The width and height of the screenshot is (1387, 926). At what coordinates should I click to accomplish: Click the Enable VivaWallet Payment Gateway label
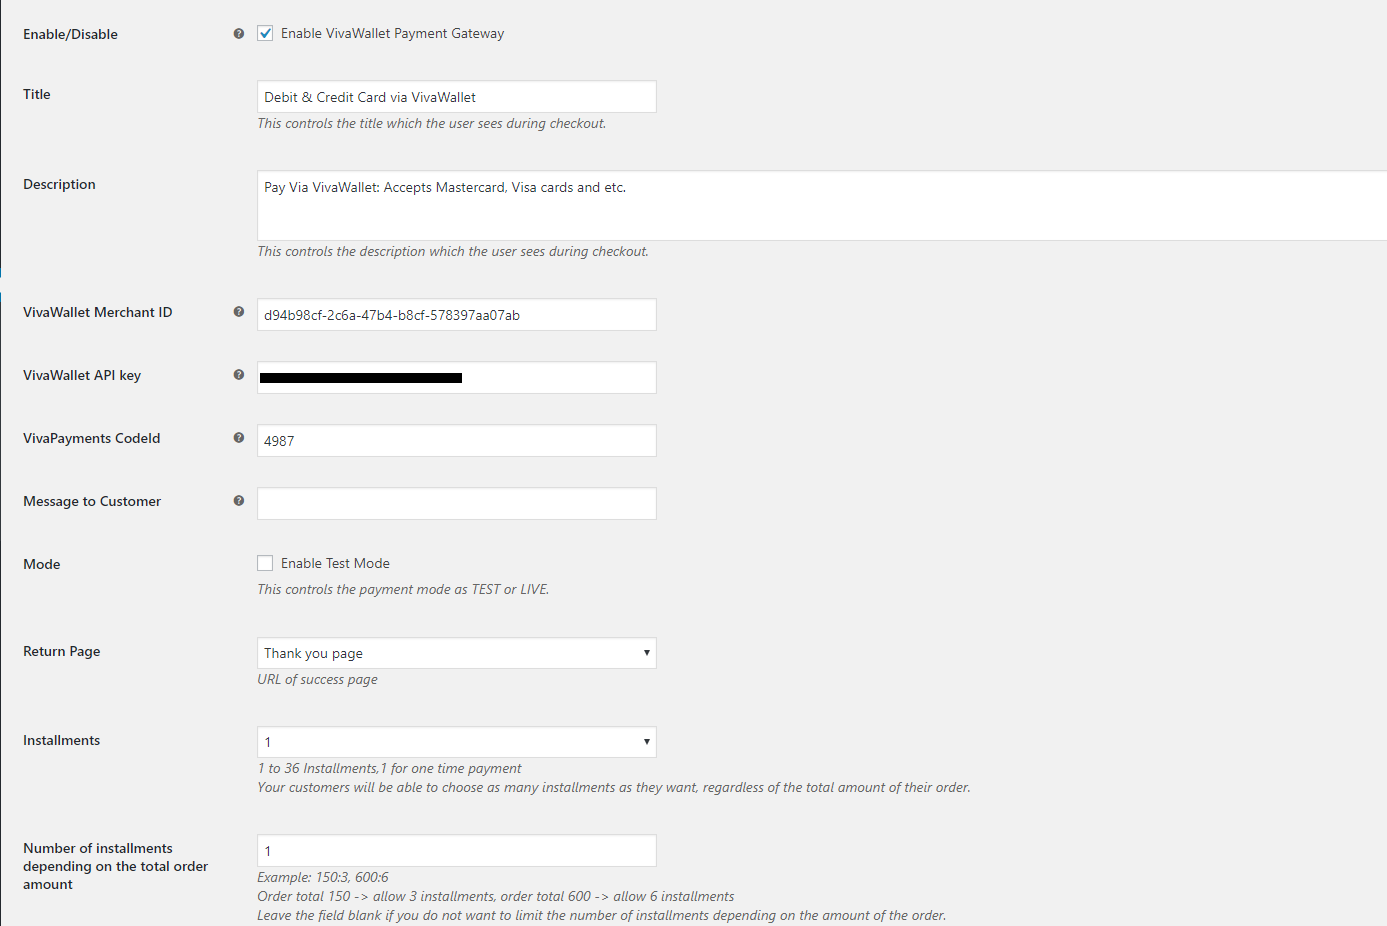(x=392, y=32)
